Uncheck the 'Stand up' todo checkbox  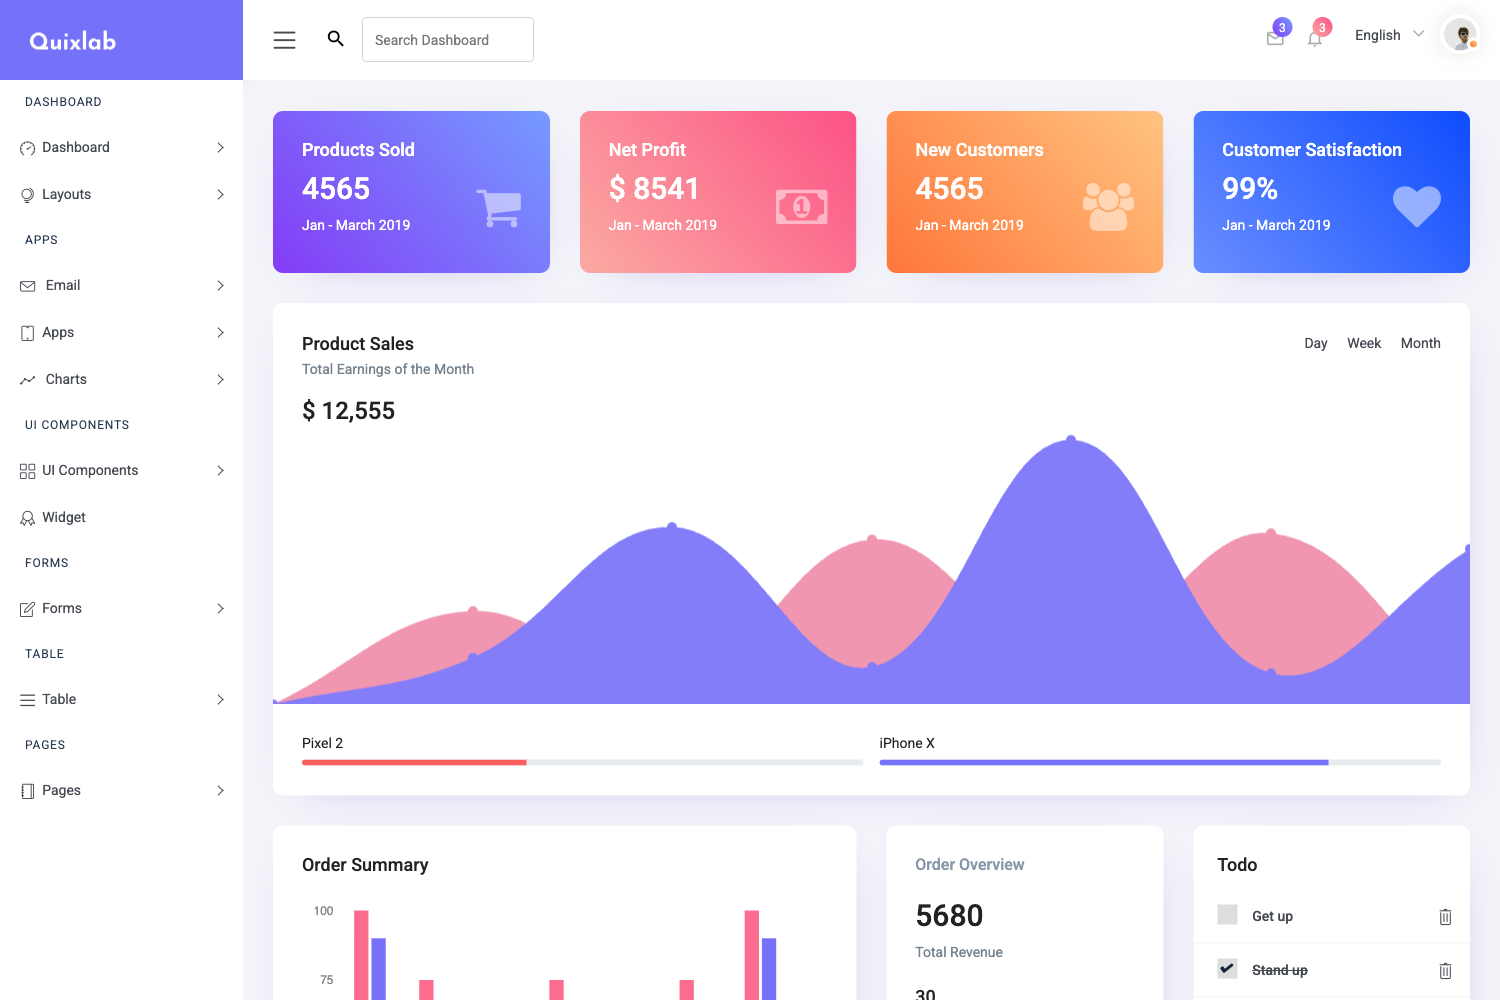(x=1227, y=968)
